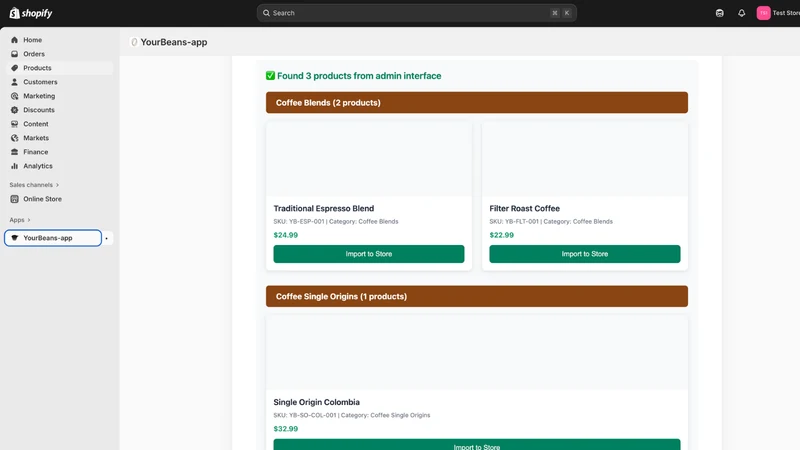The image size is (800, 450).
Task: Pin YourBeans-app using the dot icon
Action: pyautogui.click(x=107, y=238)
